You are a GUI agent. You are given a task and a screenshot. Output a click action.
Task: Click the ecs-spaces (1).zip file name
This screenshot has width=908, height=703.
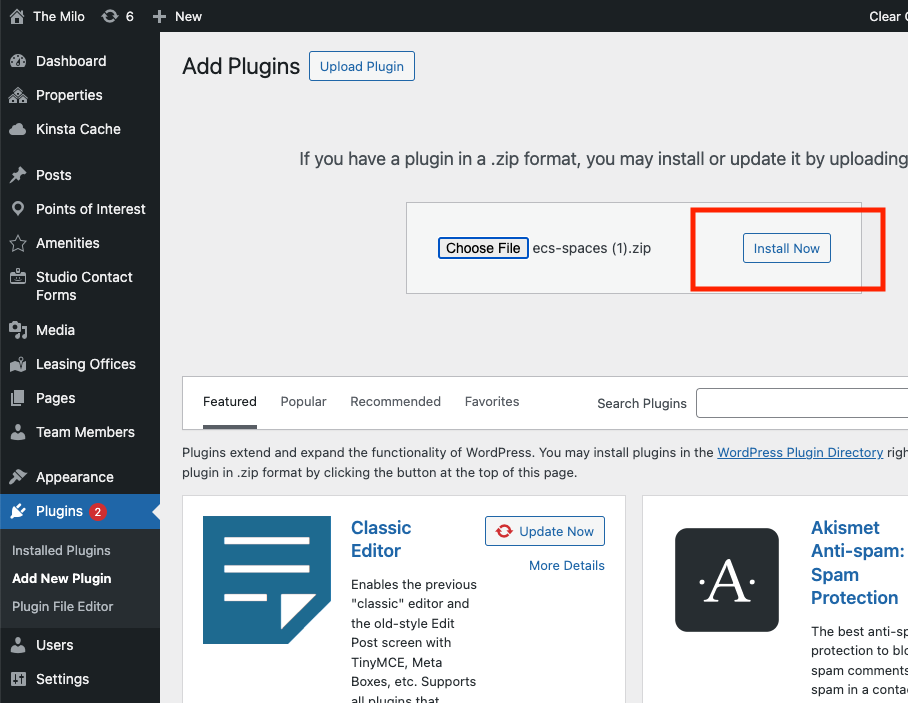coord(591,248)
